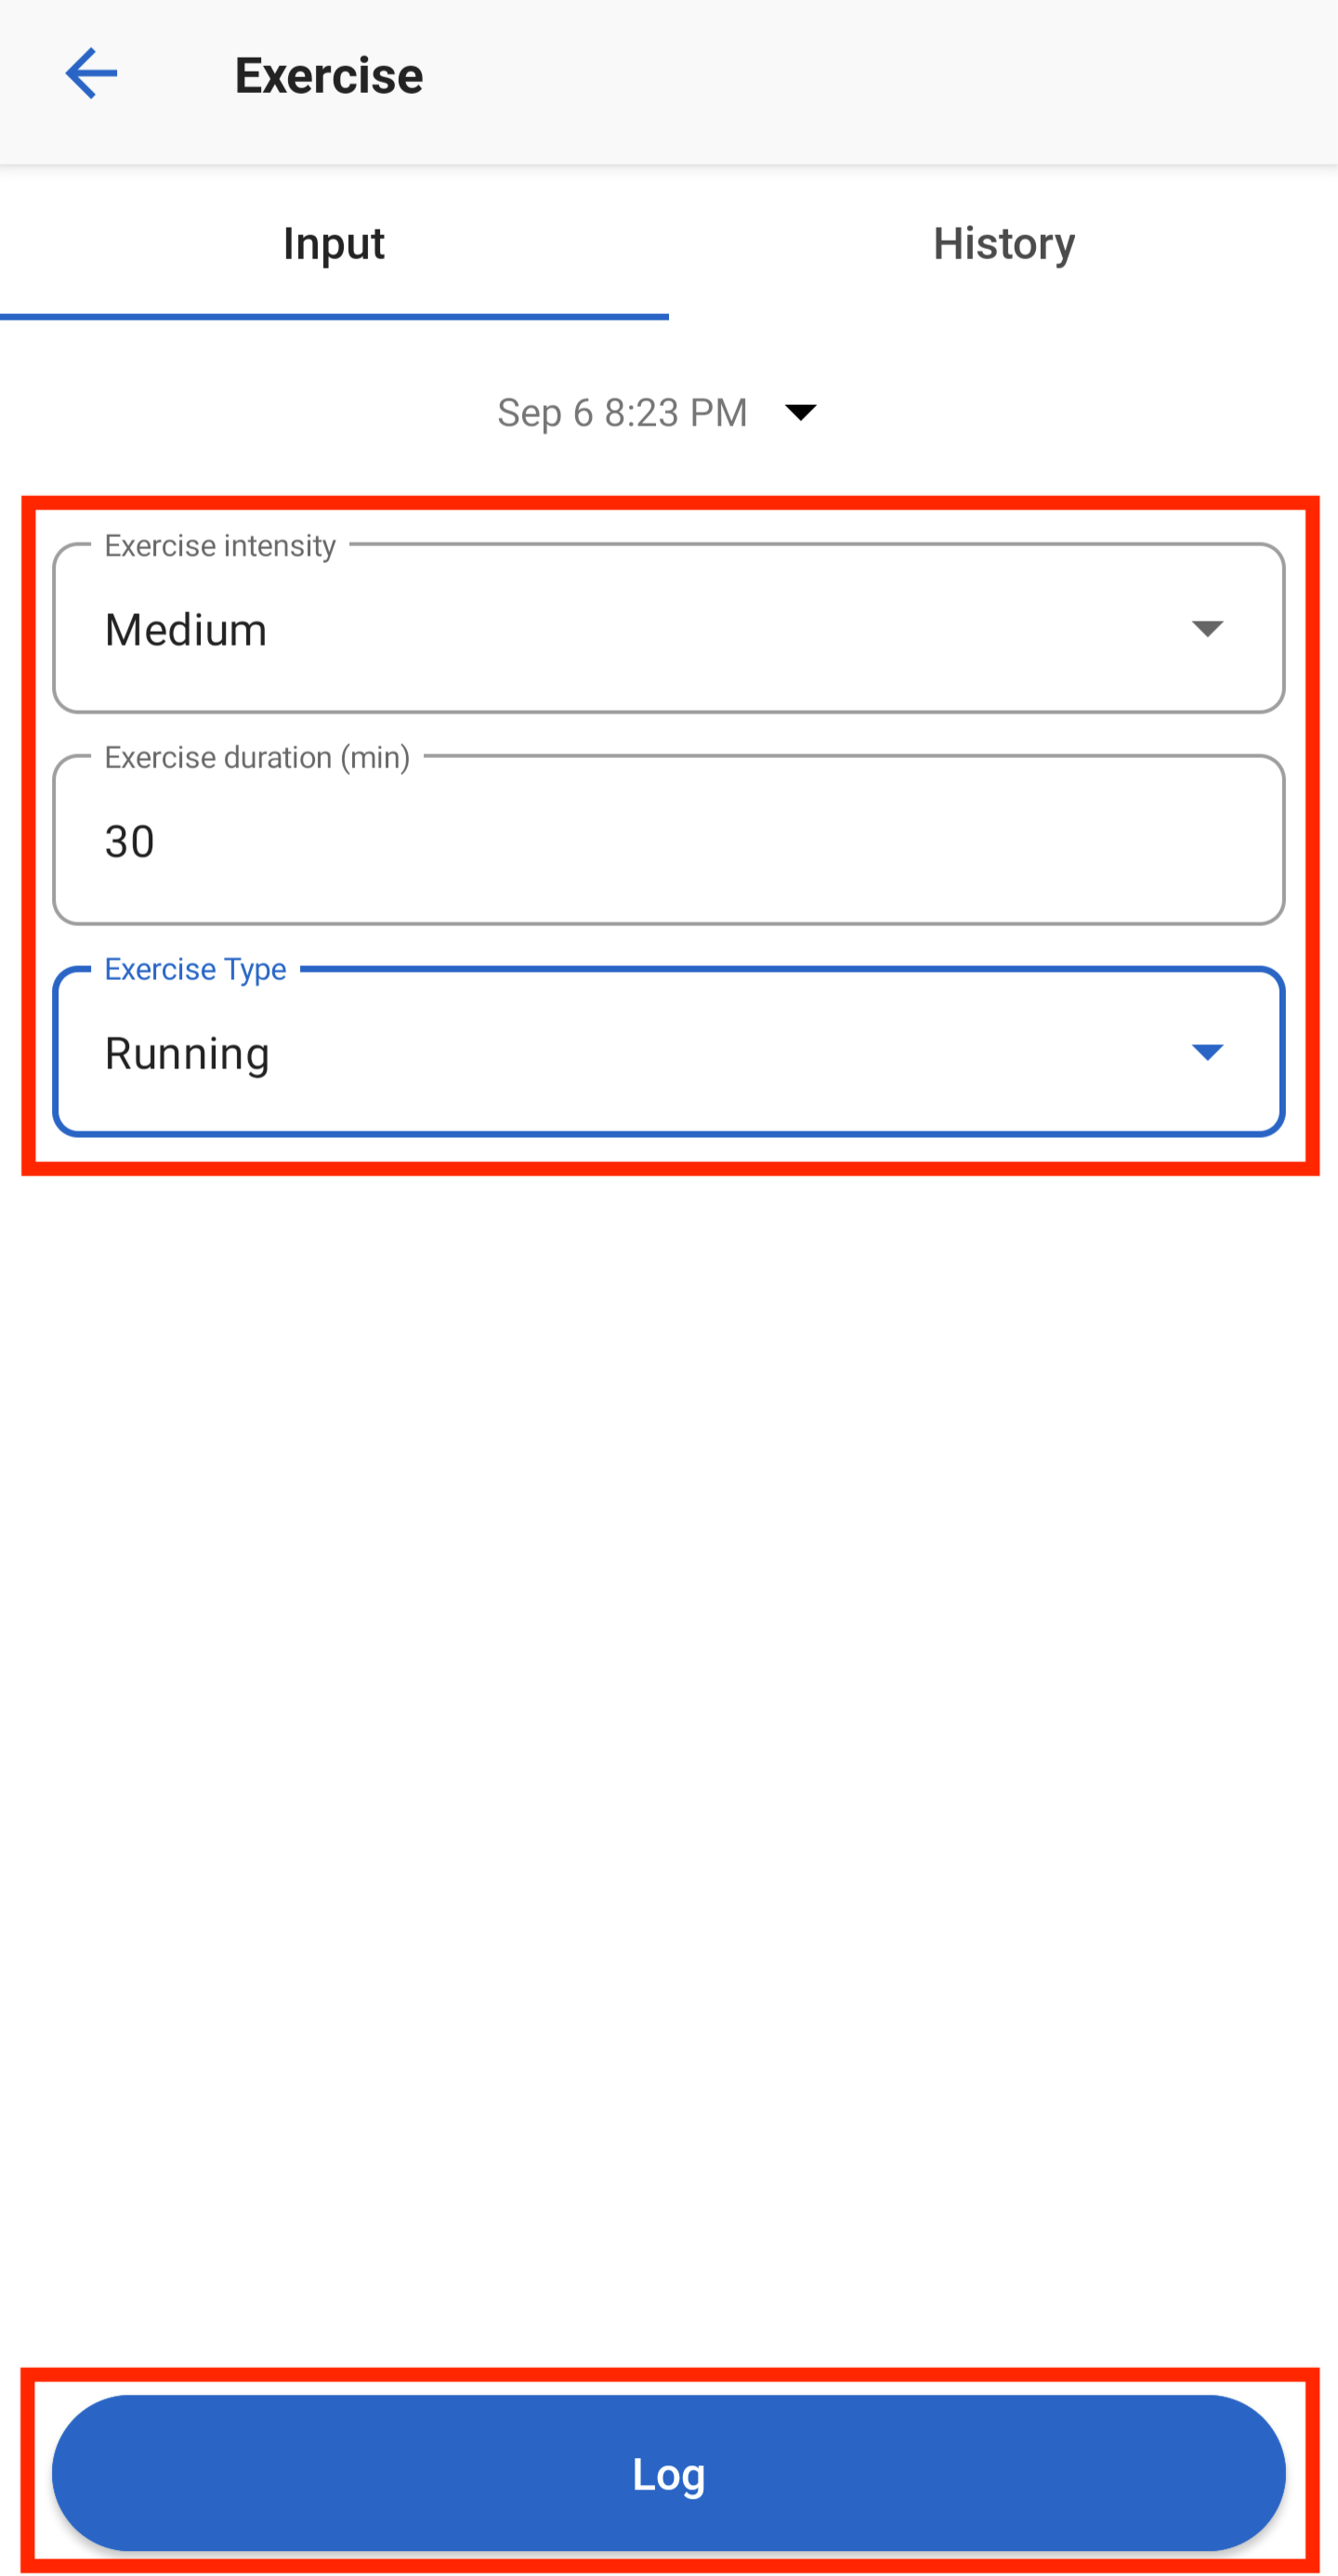The image size is (1338, 2576).
Task: Switch to the Input tab
Action: click(334, 244)
